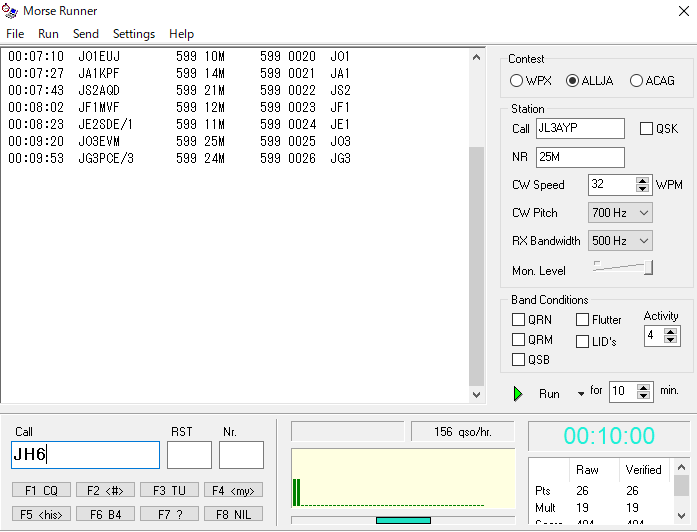Open the Run menu
This screenshot has width=697, height=532.
click(48, 34)
